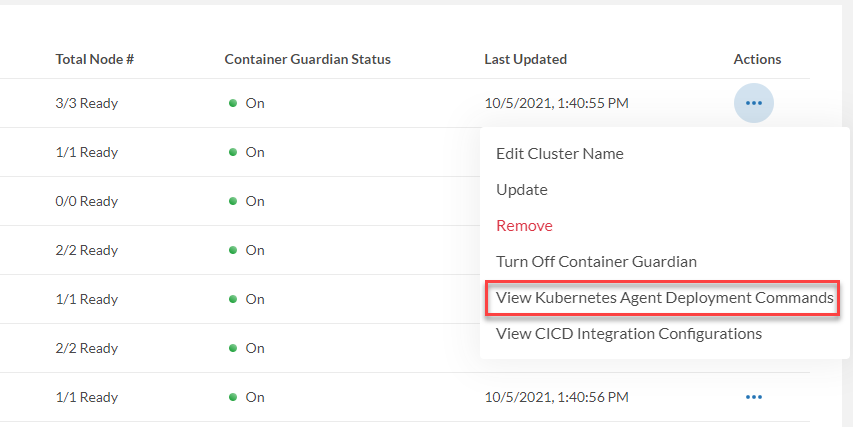Select the 3/3 Ready node count cell
Screen dimensions: 853x427
point(87,103)
